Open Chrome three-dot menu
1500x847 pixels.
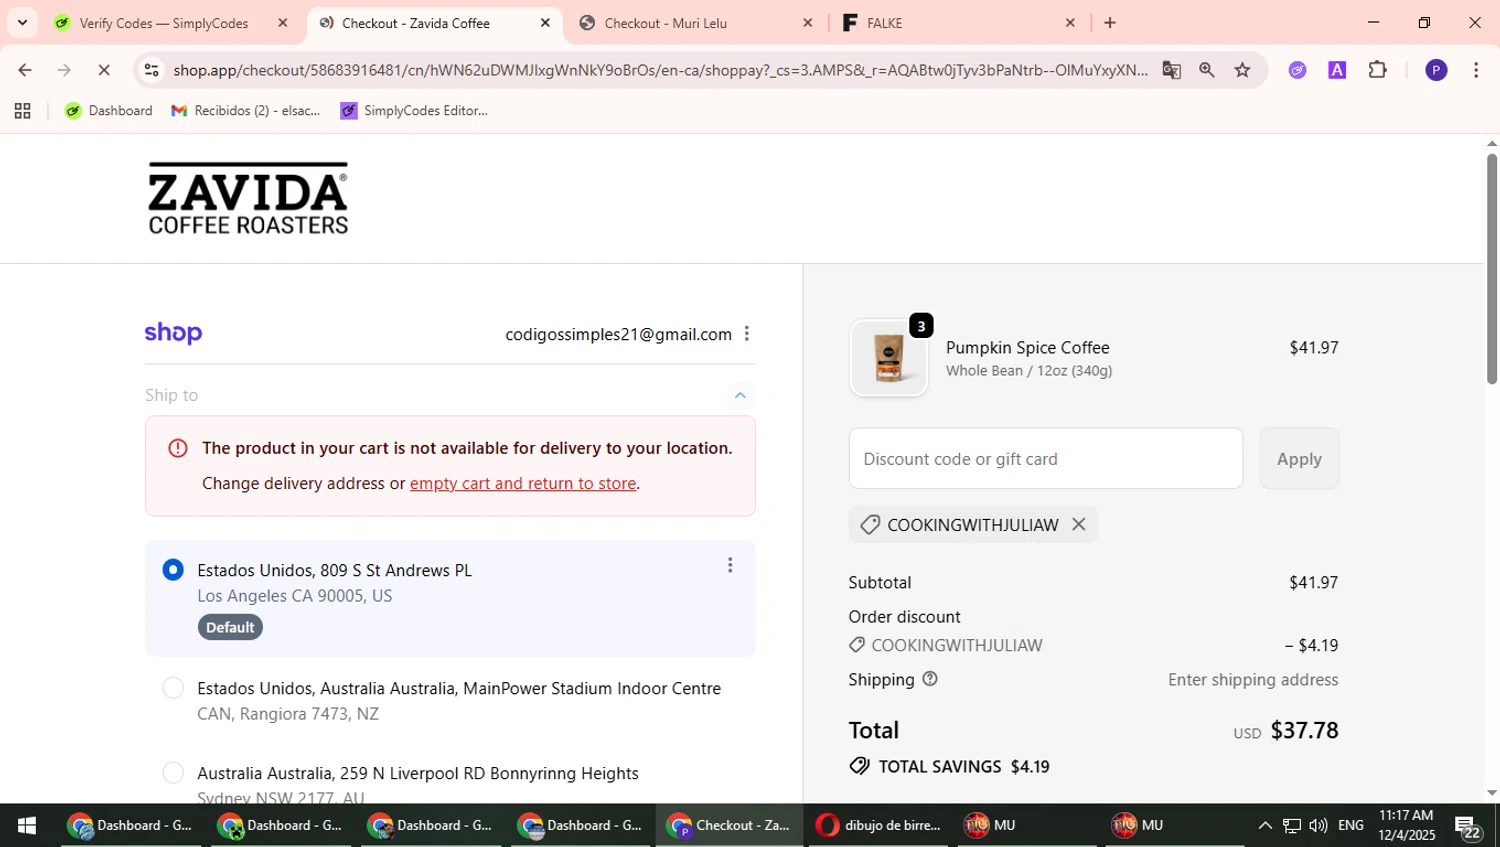pyautogui.click(x=1476, y=70)
